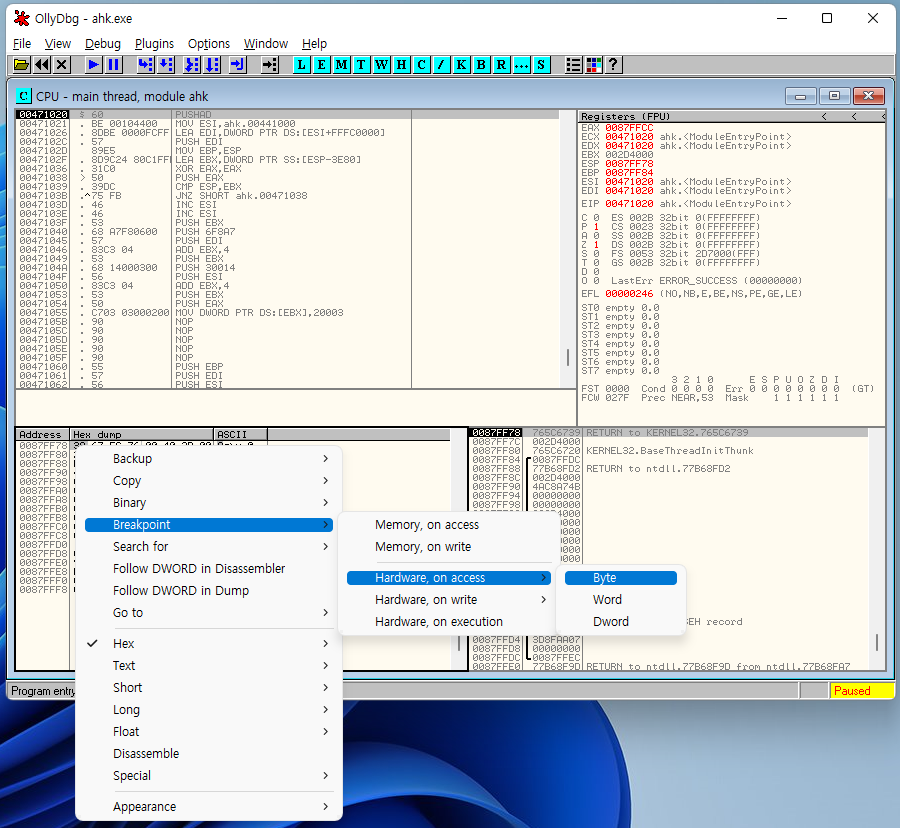Open the Options menu
This screenshot has height=828, width=900.
click(x=209, y=44)
